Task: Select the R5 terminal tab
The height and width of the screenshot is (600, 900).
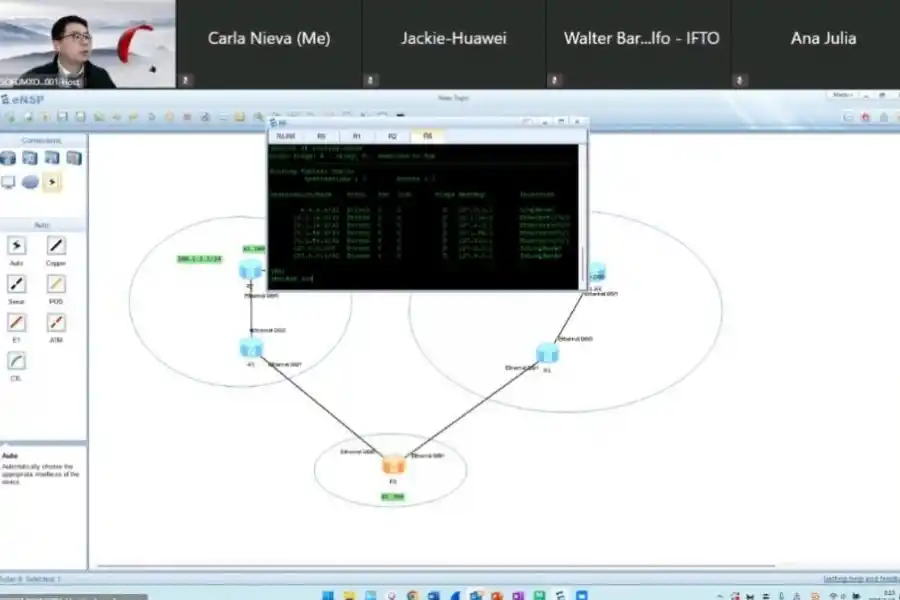Action: point(321,135)
